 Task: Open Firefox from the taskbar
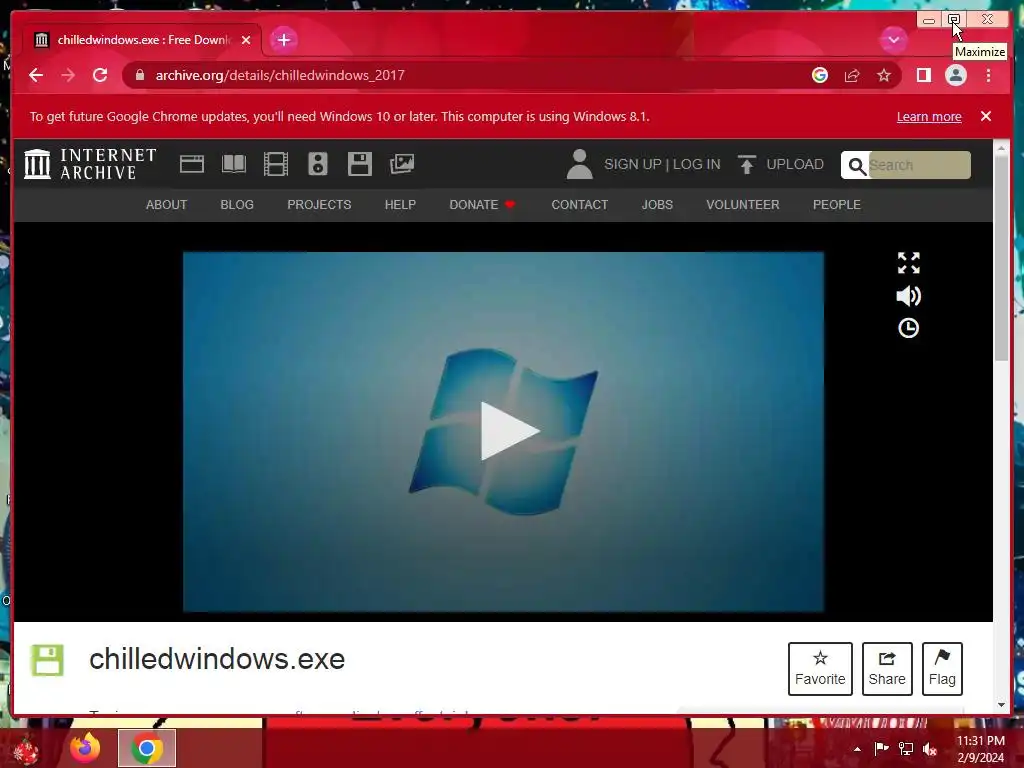[86, 748]
